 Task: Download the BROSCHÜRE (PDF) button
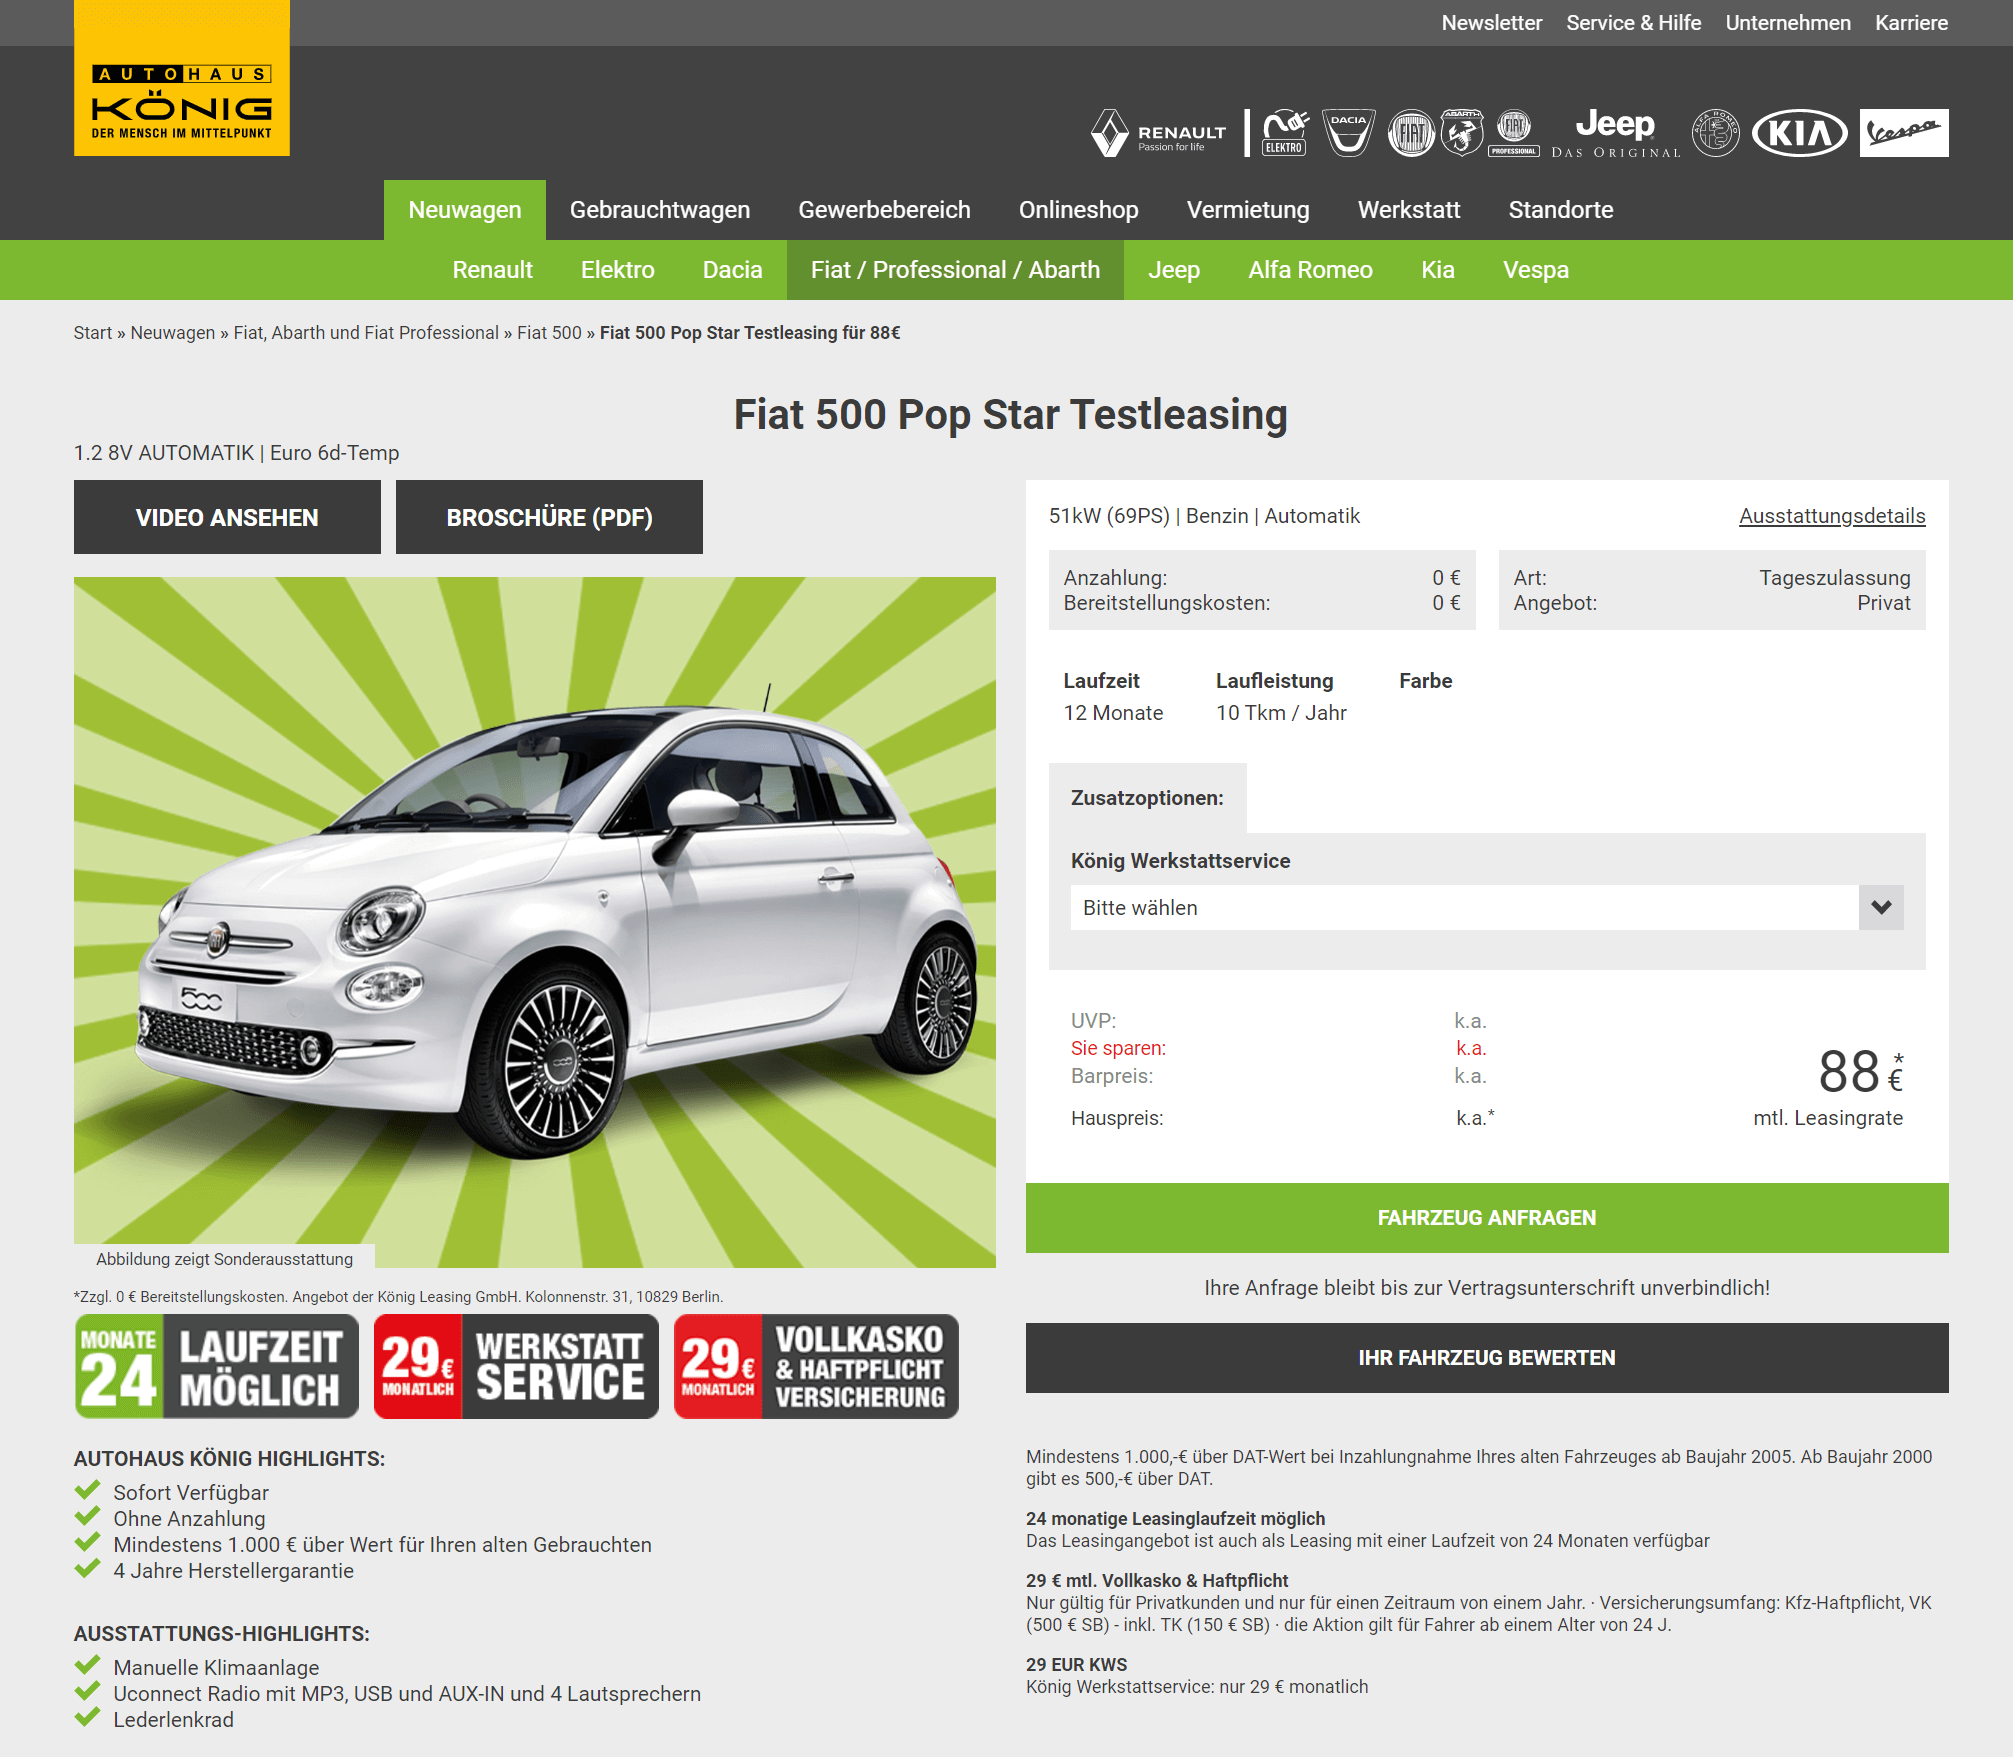tap(549, 517)
